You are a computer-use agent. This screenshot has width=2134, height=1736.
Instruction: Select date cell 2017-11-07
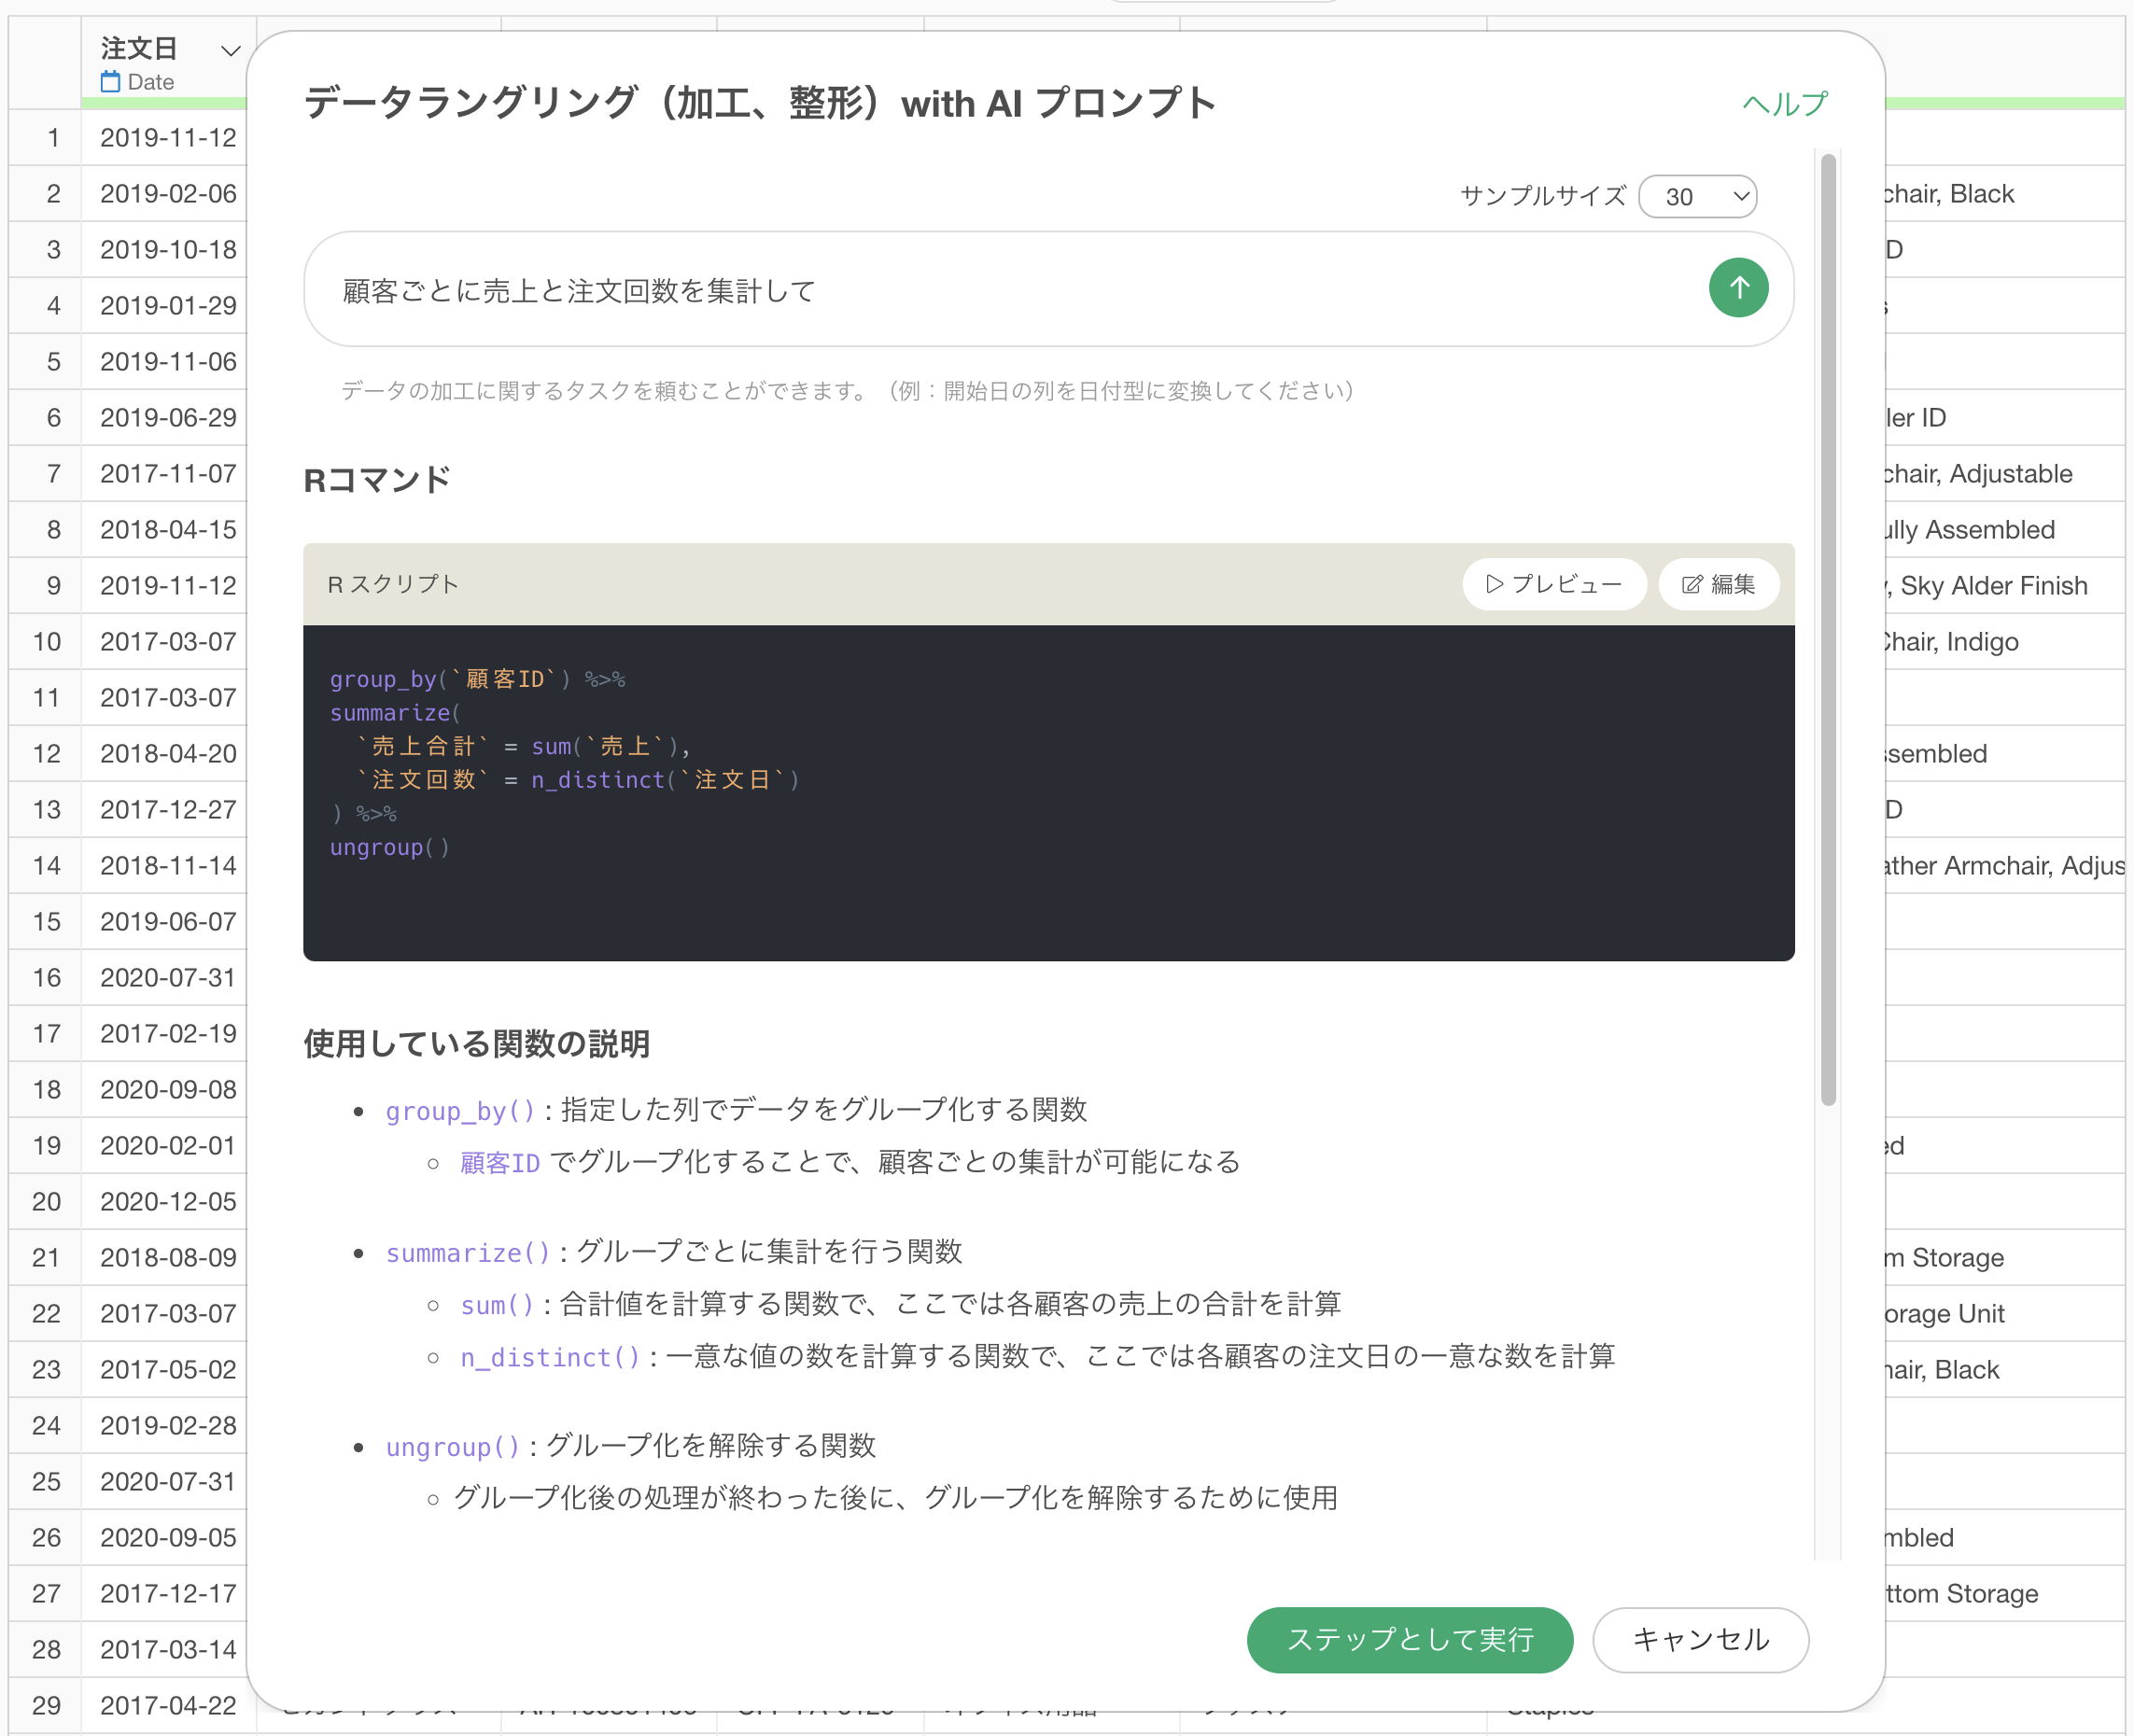[x=168, y=473]
